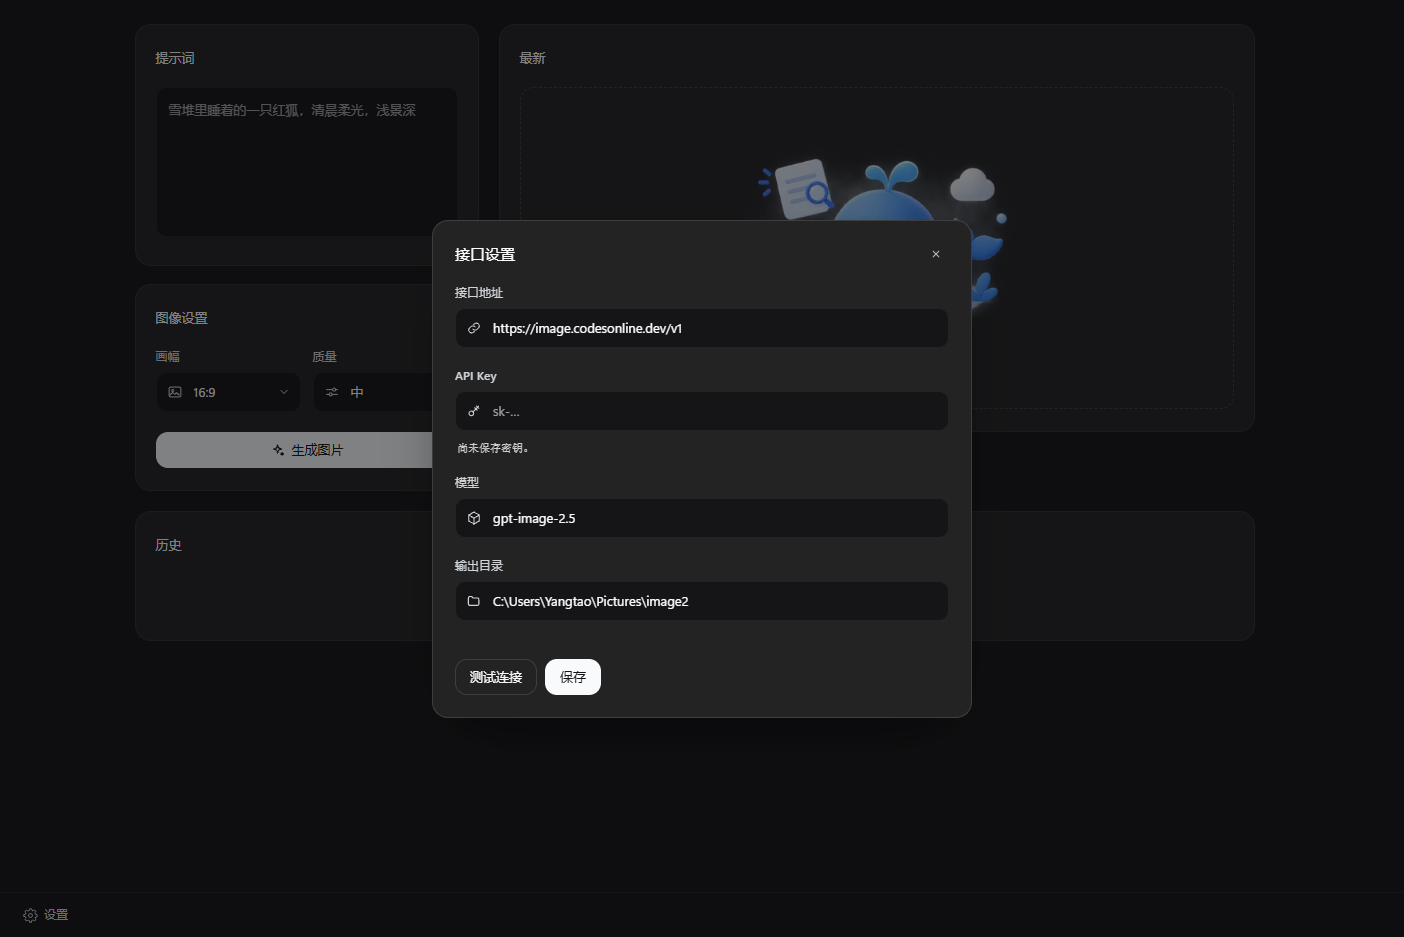The image size is (1404, 937).
Task: Focus the API Key sk-... input
Action: pyautogui.click(x=702, y=411)
